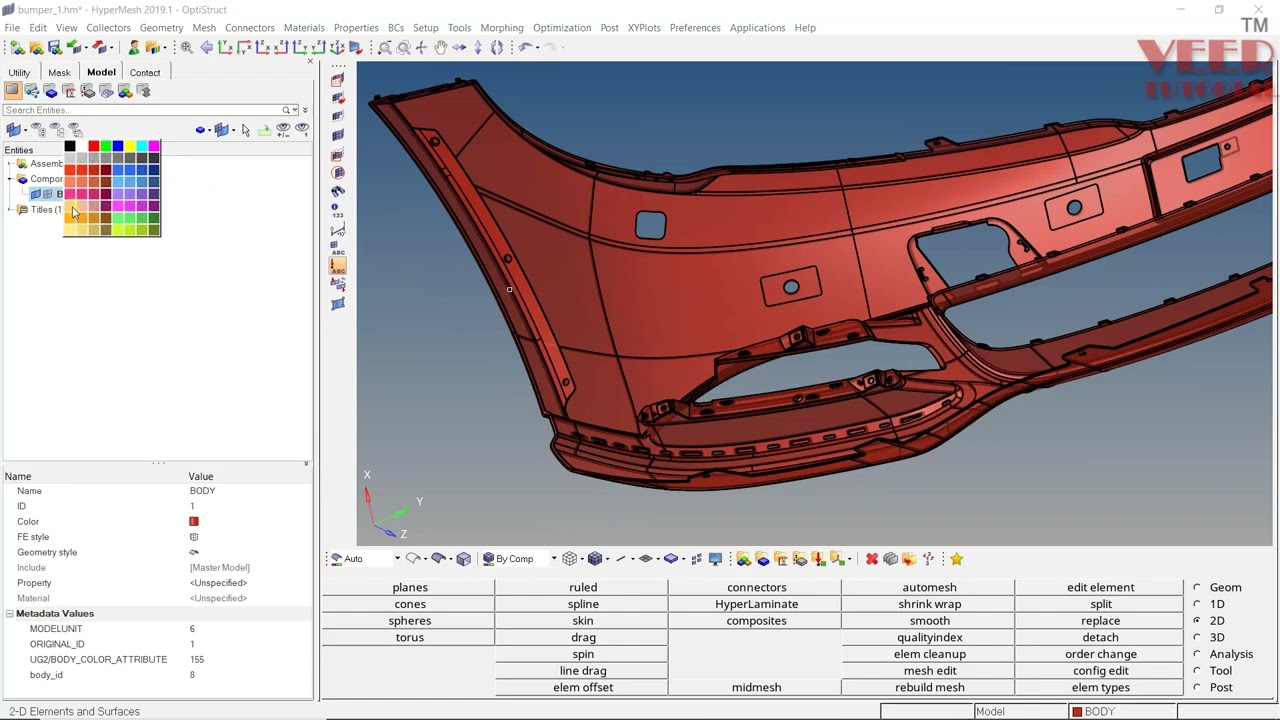Switch to the Mask tab

59,72
